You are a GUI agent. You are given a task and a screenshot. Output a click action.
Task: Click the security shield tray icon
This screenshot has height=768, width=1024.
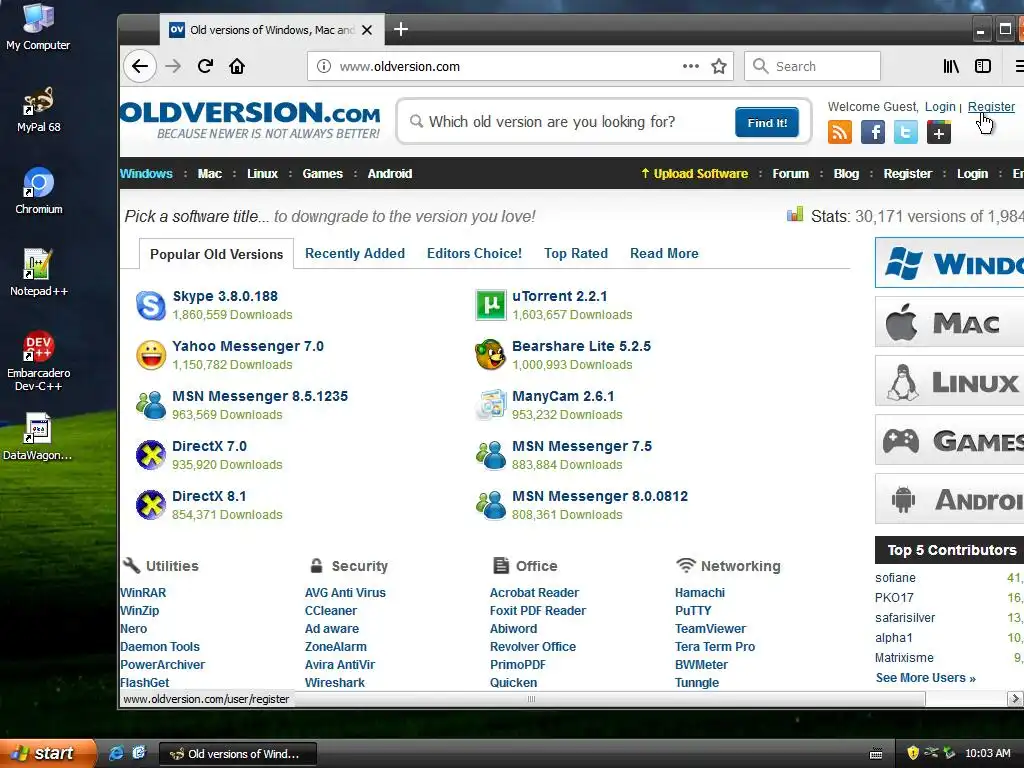coord(913,753)
